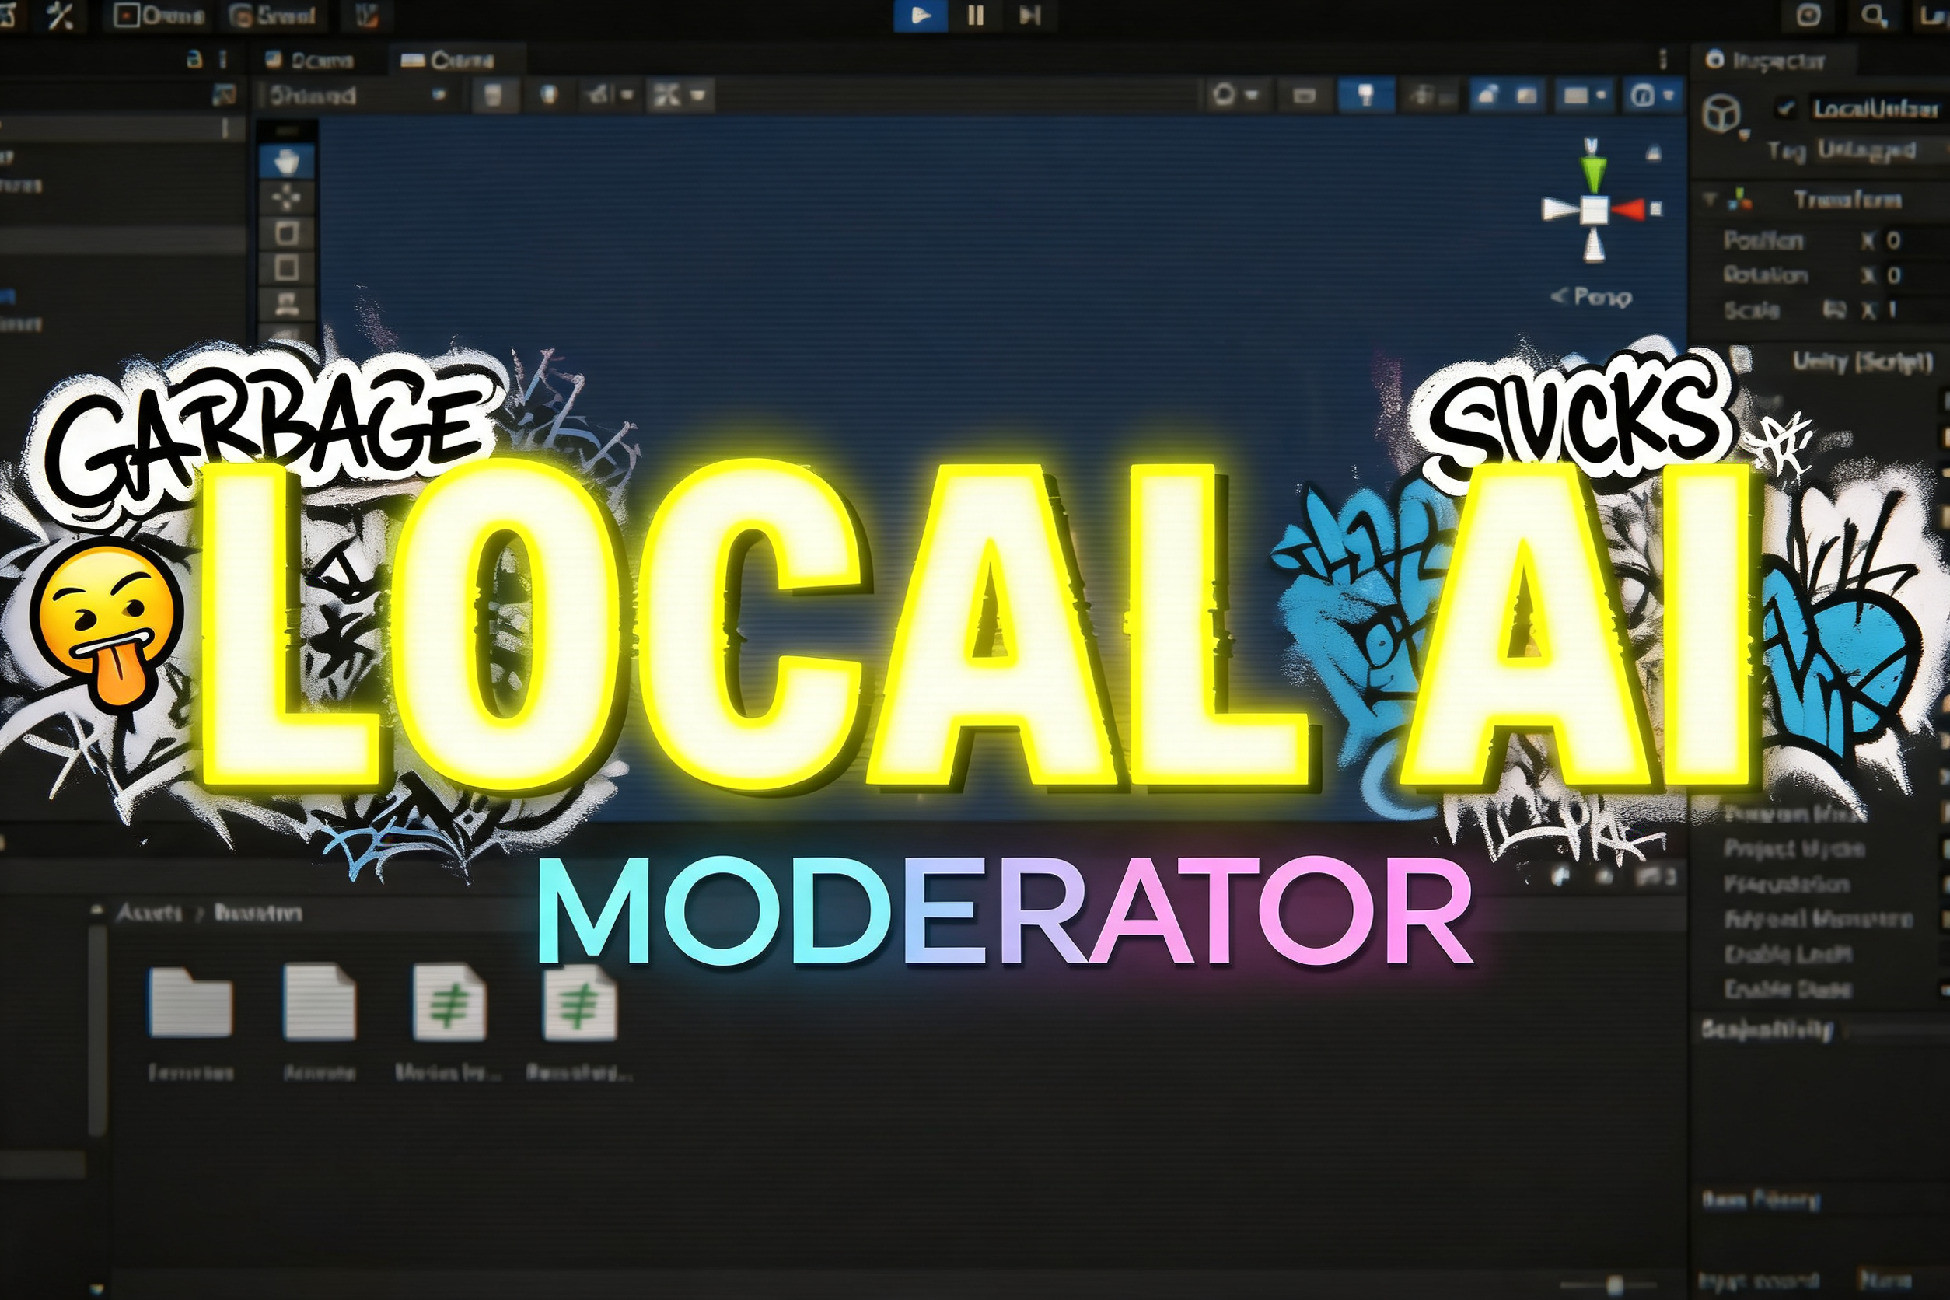Open the grid snapping dropdown in the scene toolbar

coord(680,96)
